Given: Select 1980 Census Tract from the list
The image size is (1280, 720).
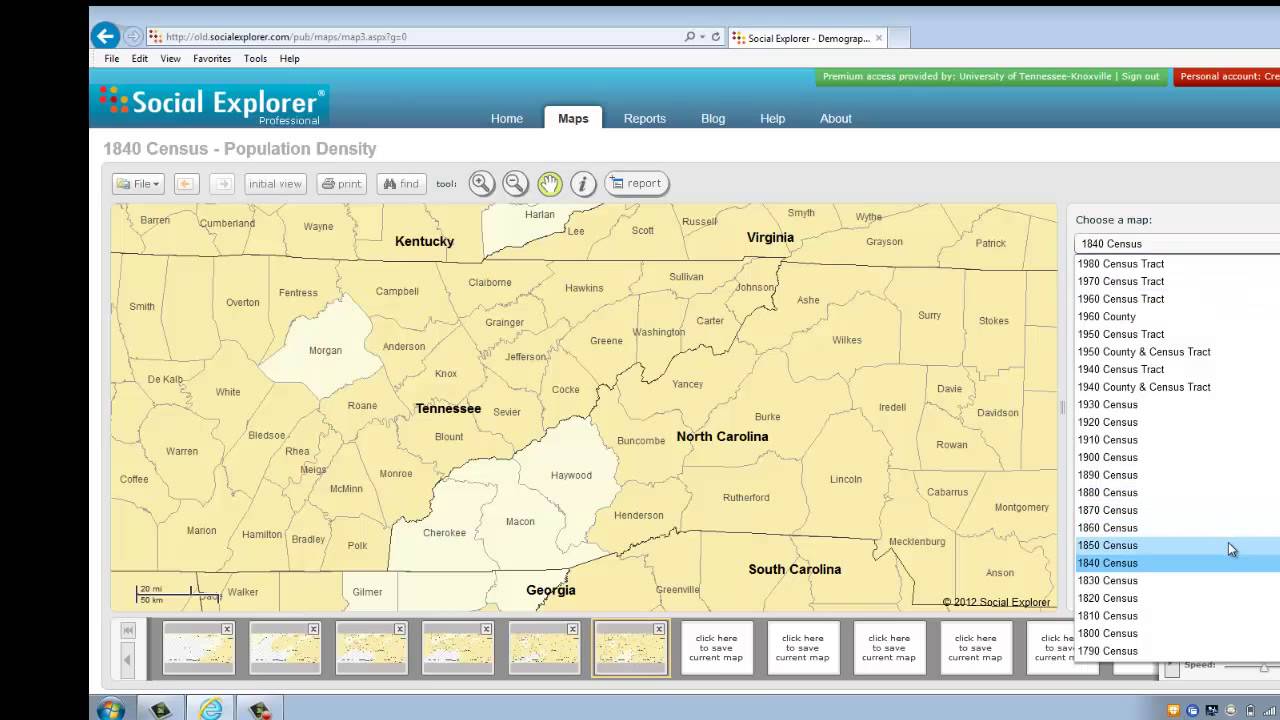Looking at the screenshot, I should (x=1178, y=264).
